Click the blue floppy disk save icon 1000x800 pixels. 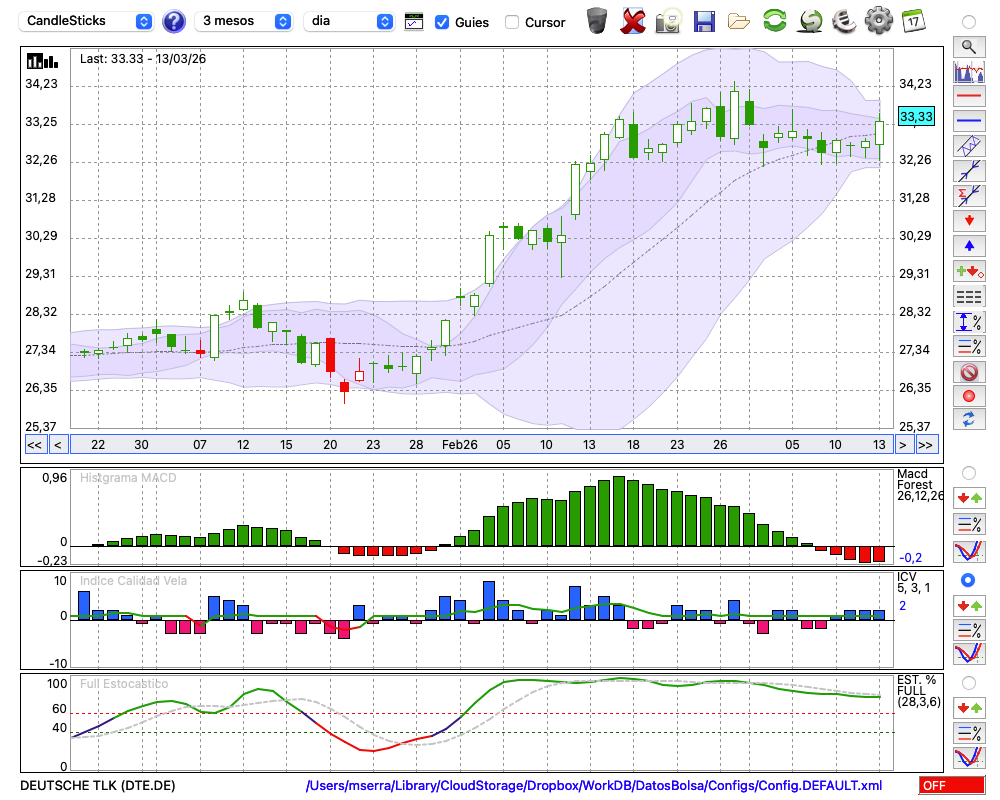pyautogui.click(x=704, y=20)
